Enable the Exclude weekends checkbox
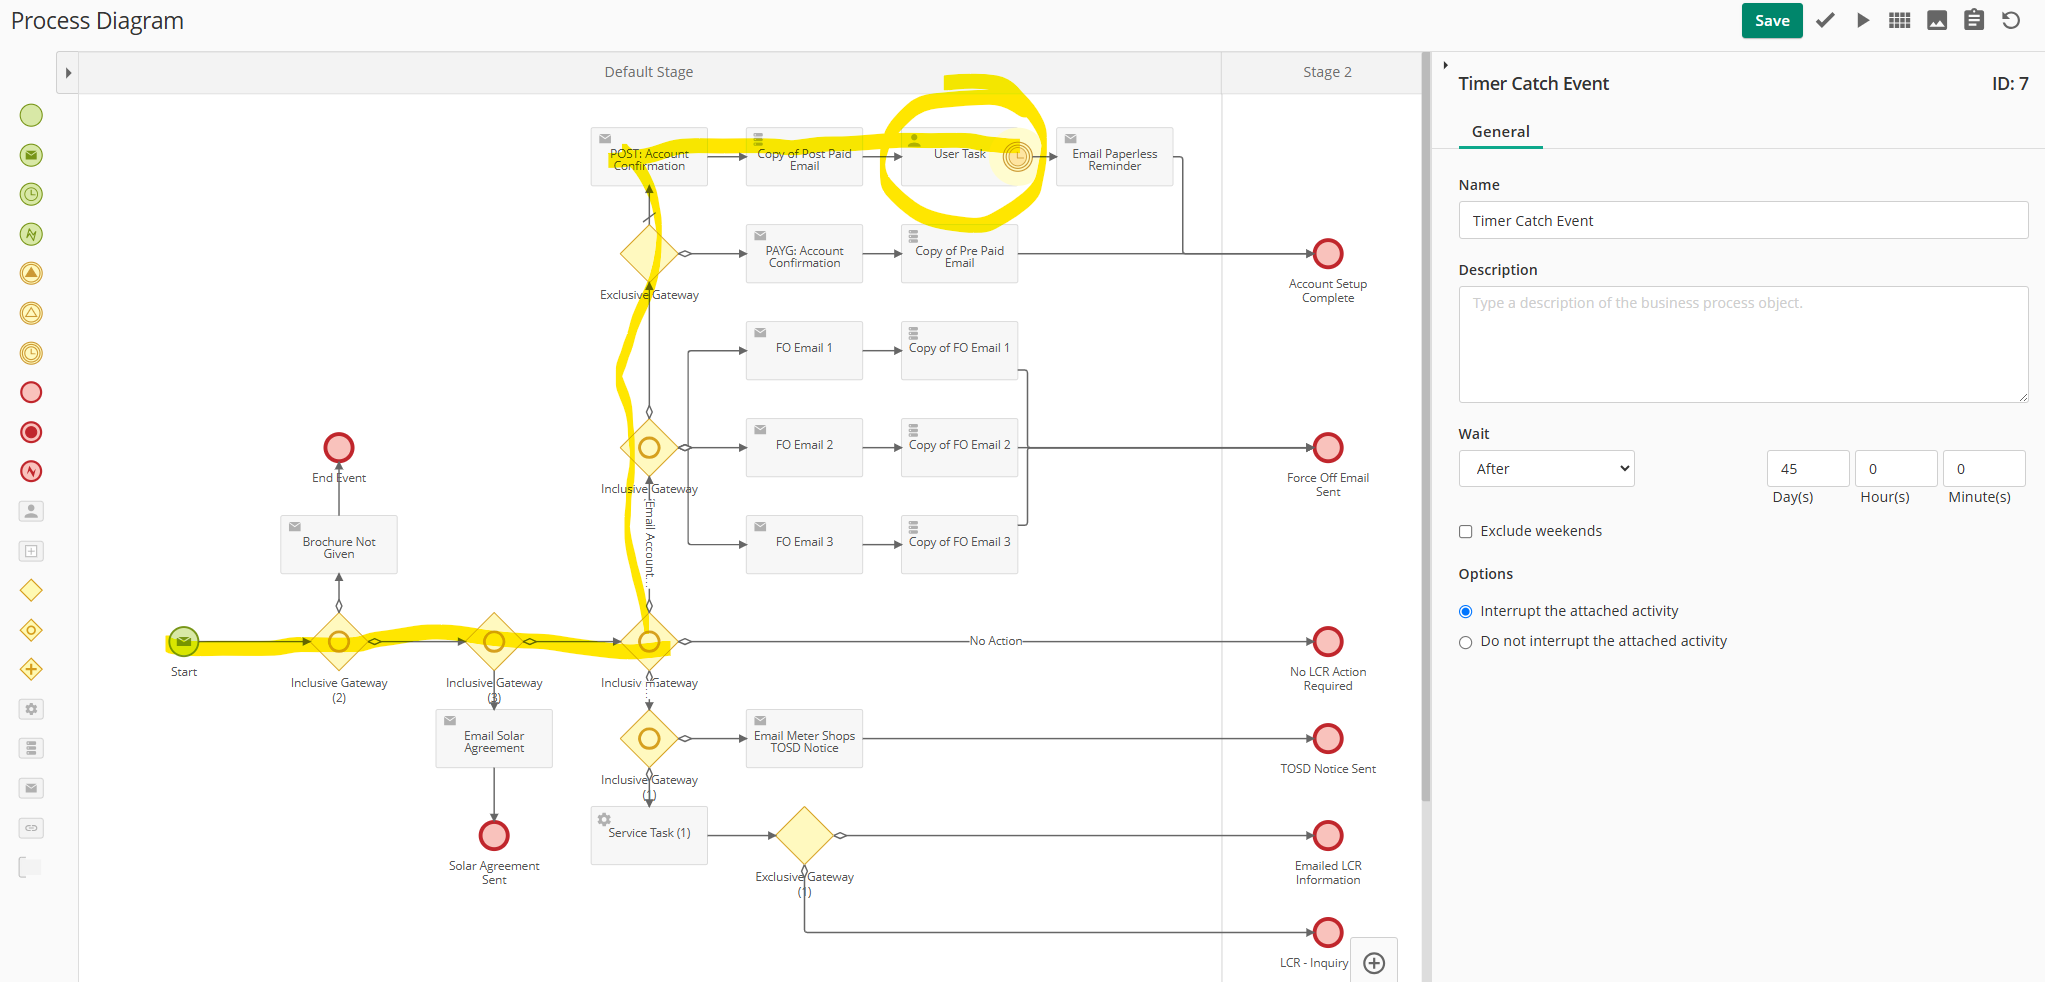This screenshot has height=982, width=2045. tap(1466, 532)
